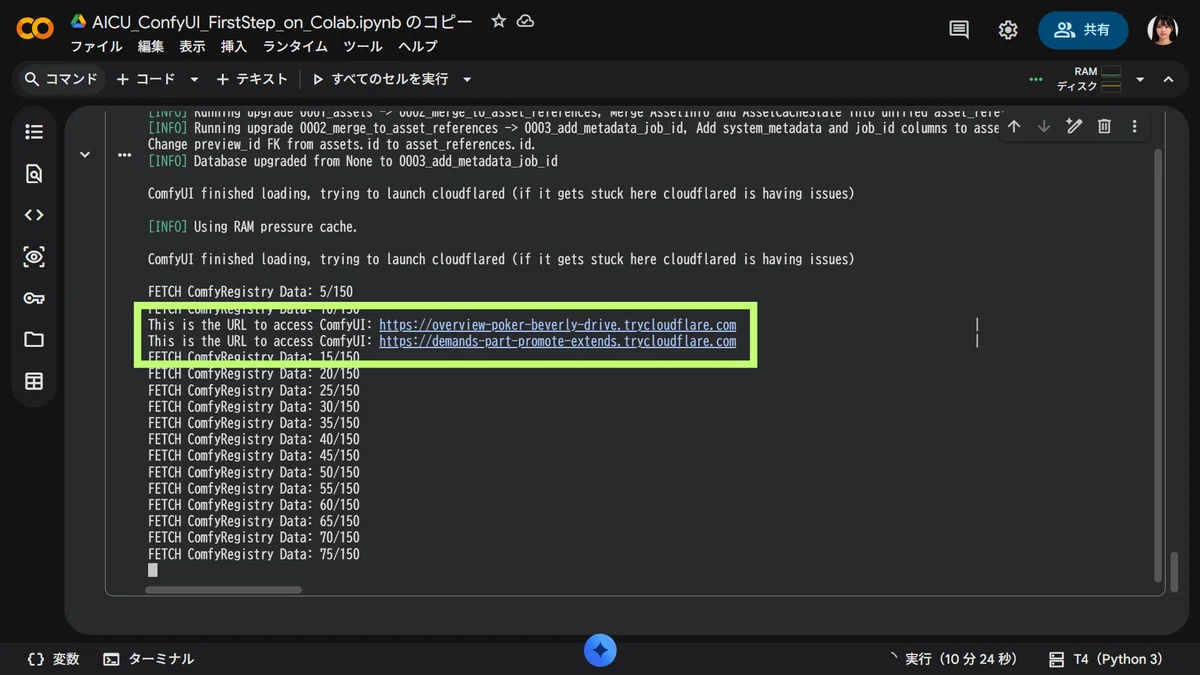The width and height of the screenshot is (1200, 675).
Task: Open the demands-part-promote-extends.trycloudflare.com link
Action: point(558,341)
